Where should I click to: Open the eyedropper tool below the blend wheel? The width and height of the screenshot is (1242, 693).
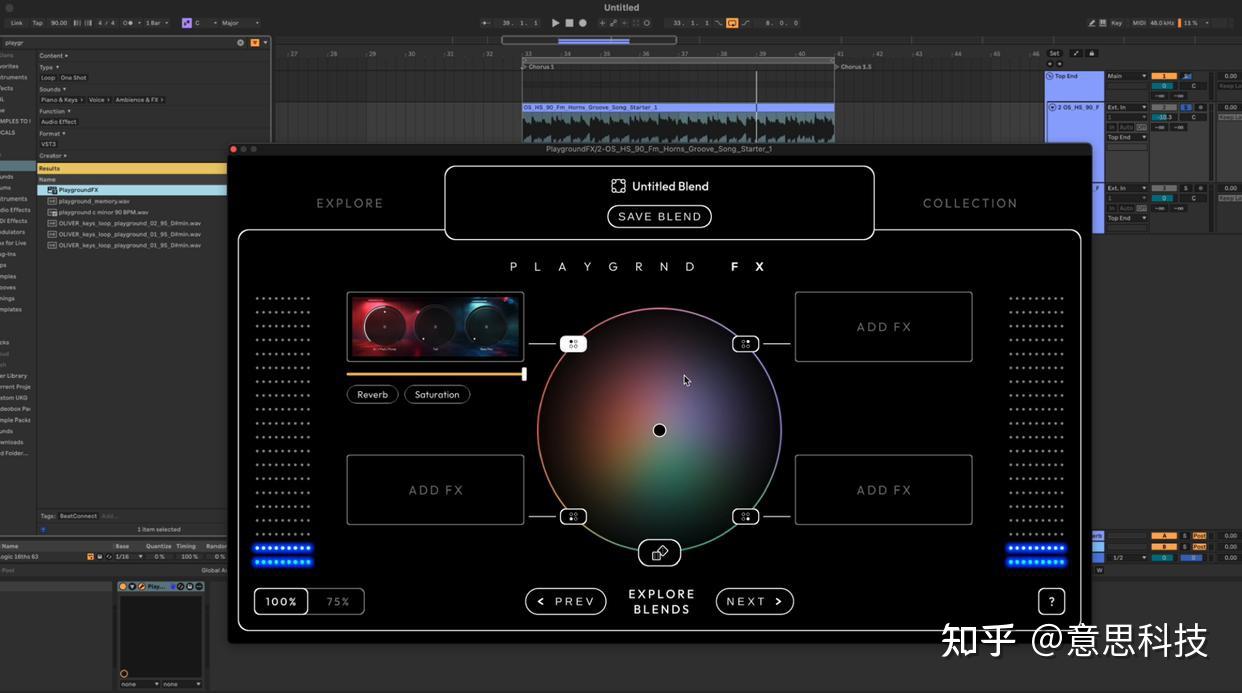coord(659,552)
